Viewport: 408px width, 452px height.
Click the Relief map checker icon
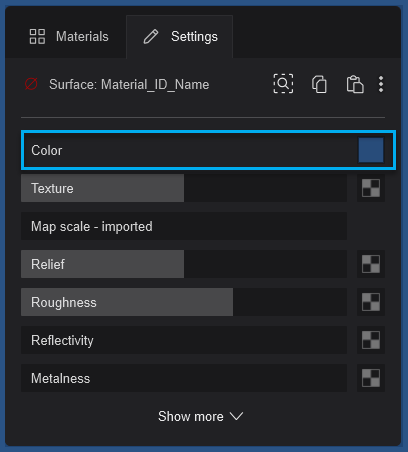(x=371, y=264)
